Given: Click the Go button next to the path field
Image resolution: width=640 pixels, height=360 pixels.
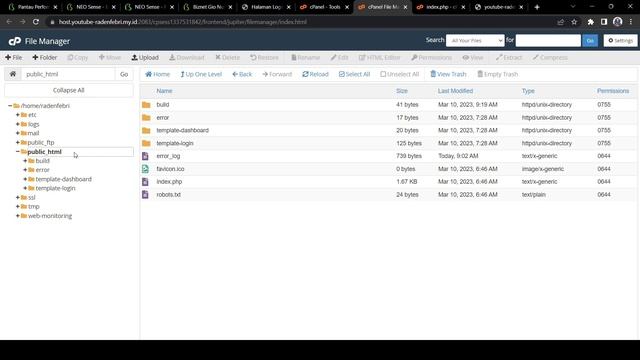Looking at the screenshot, I should click(124, 74).
